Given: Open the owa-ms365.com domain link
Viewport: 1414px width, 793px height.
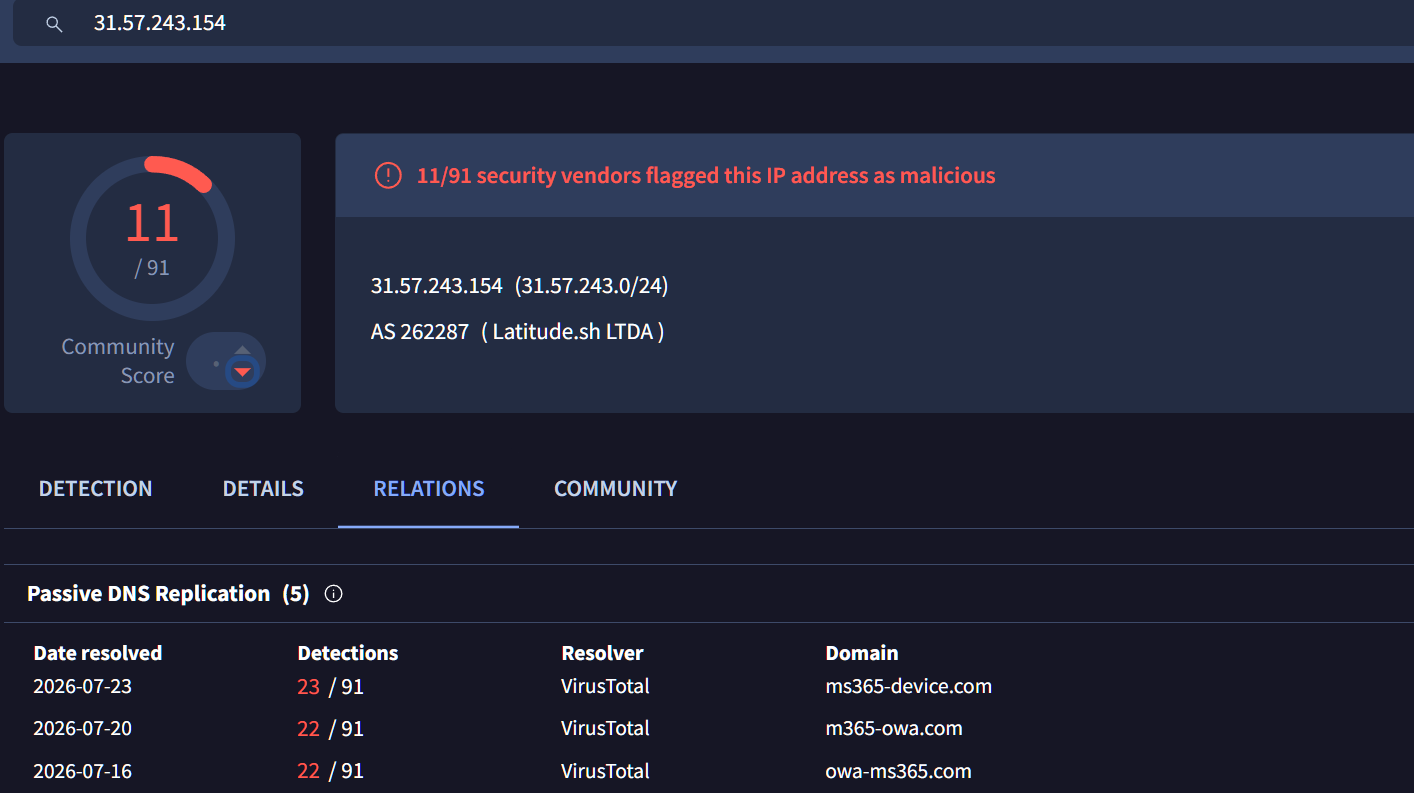Looking at the screenshot, I should [898, 771].
